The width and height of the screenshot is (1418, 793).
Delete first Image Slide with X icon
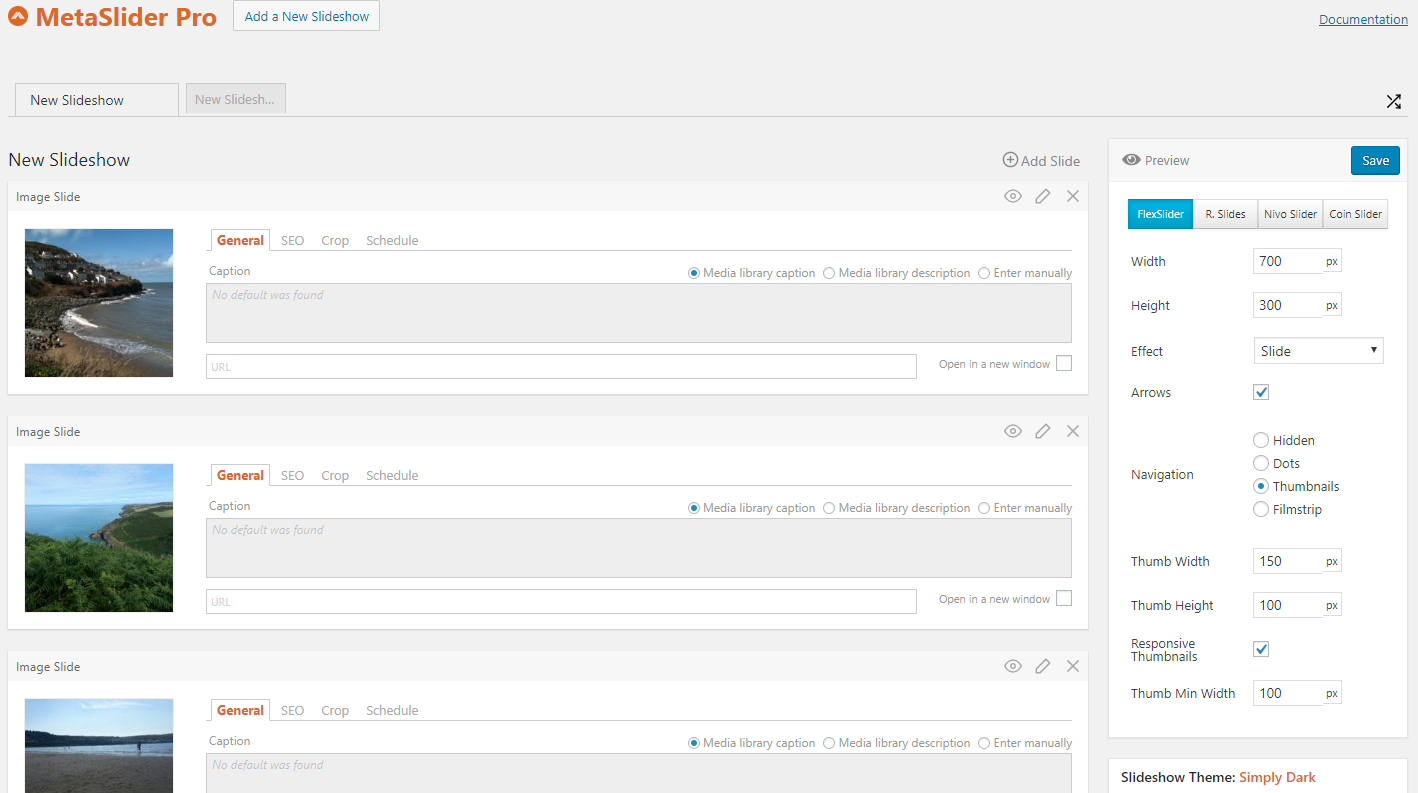(1073, 196)
